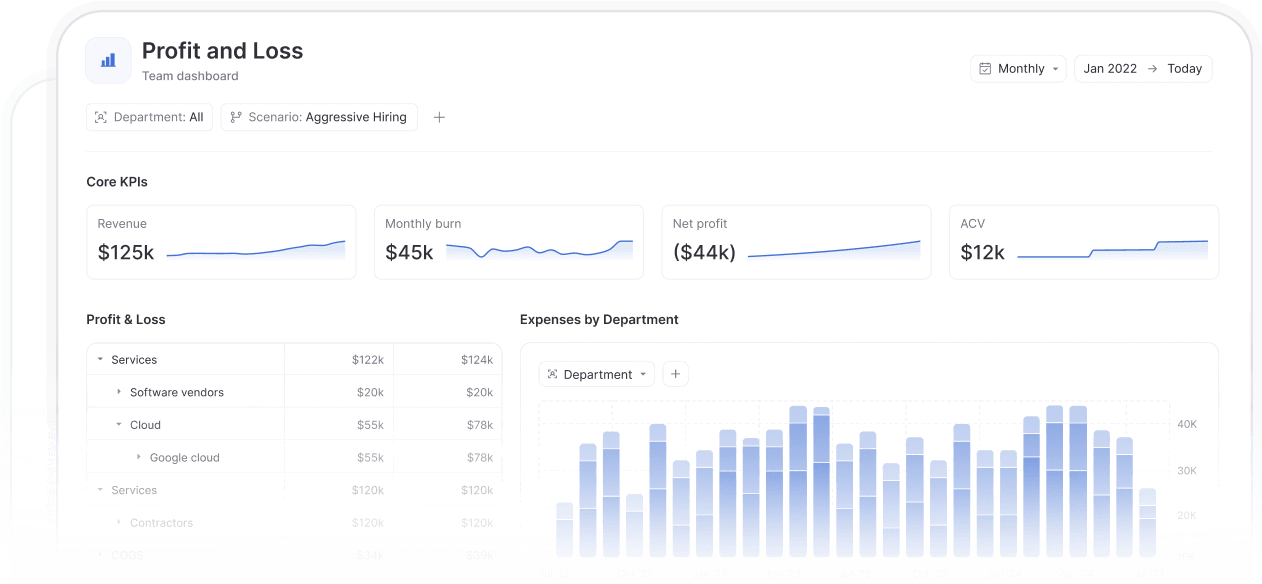Screen dimensions: 1262x584
Task: Click the calendar icon beside Monthly
Action: click(985, 68)
